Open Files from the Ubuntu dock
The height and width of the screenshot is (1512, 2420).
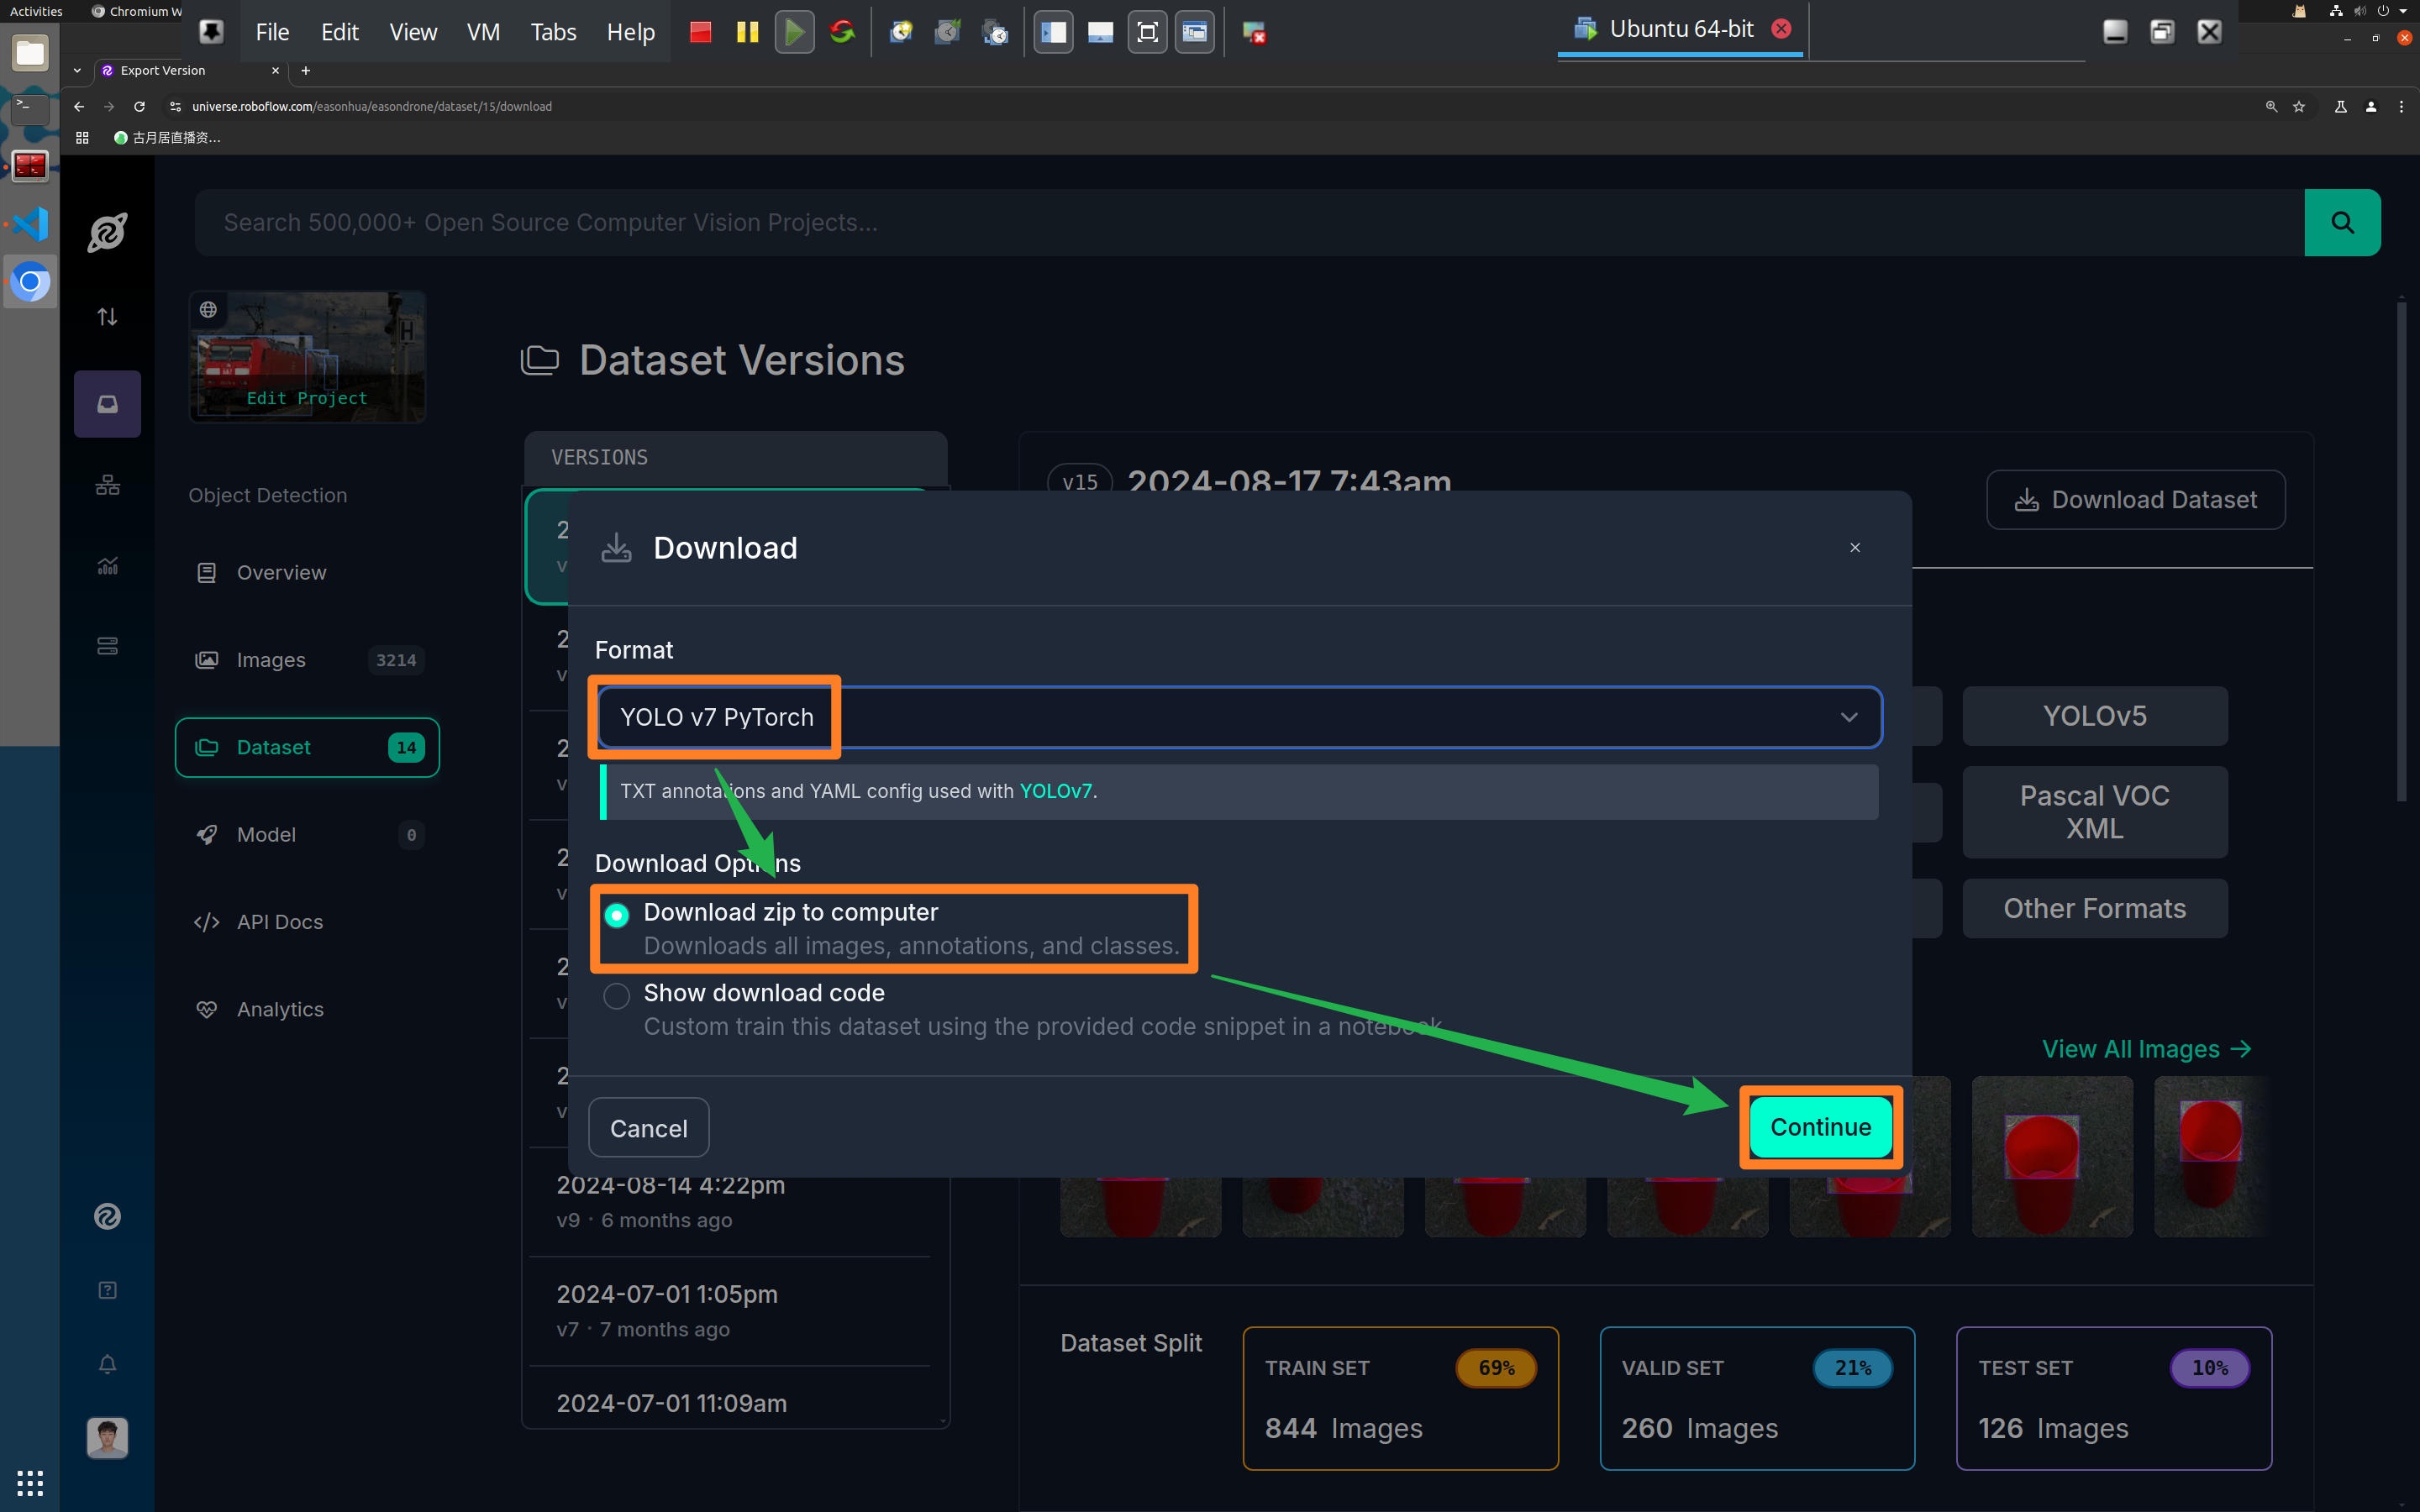[30, 52]
